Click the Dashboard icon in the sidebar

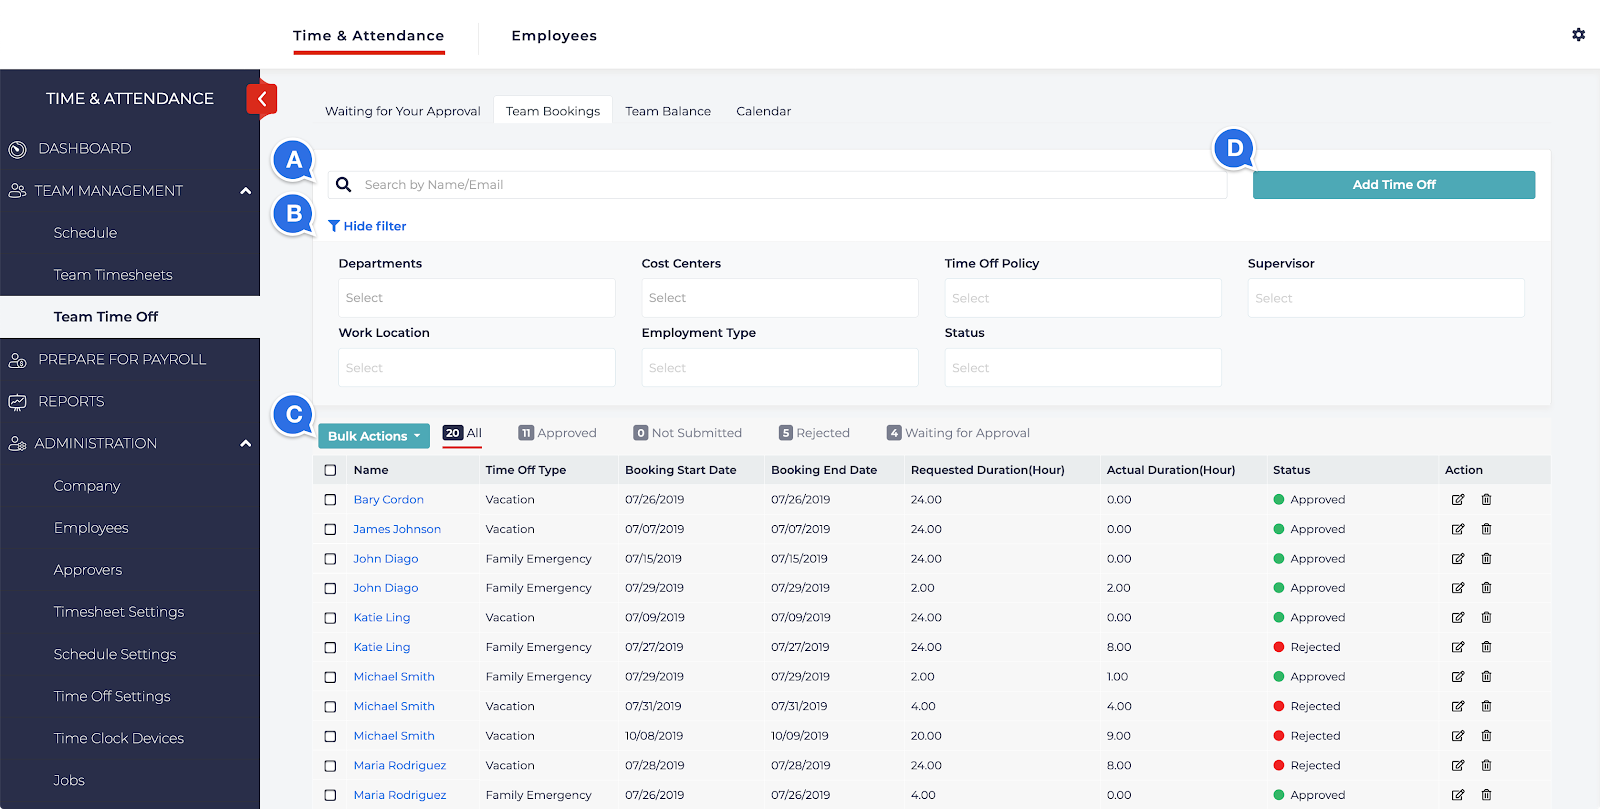(17, 149)
